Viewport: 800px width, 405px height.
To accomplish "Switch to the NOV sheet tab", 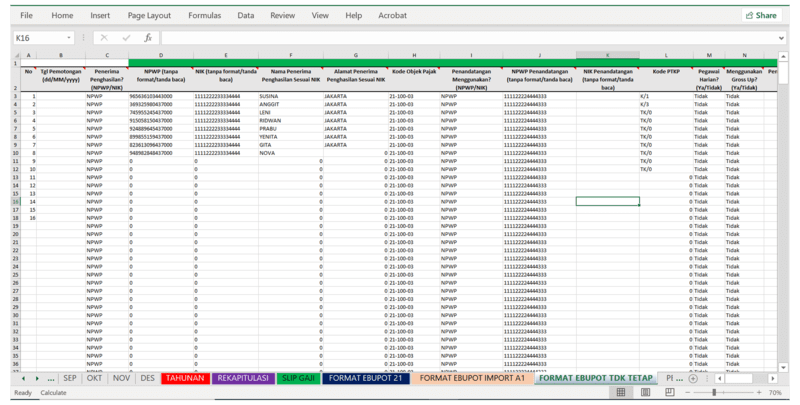I will pos(121,378).
